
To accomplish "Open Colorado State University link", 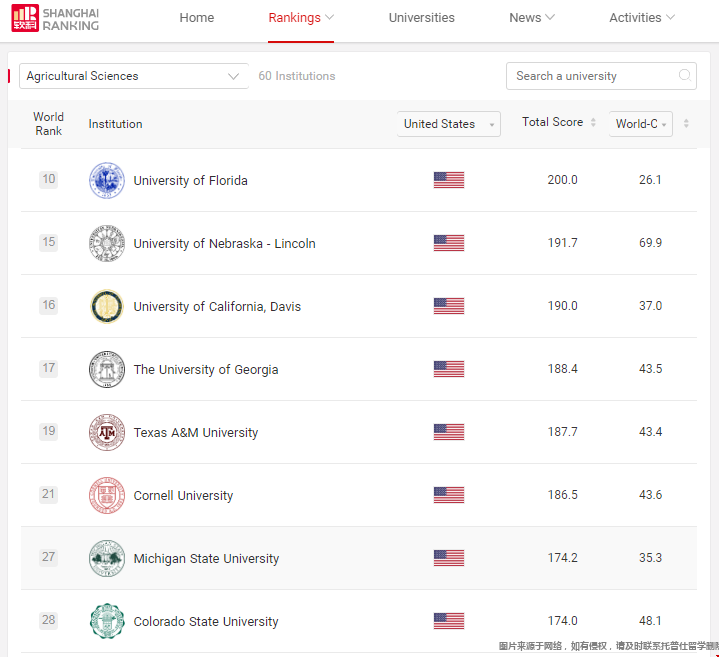I will [205, 622].
